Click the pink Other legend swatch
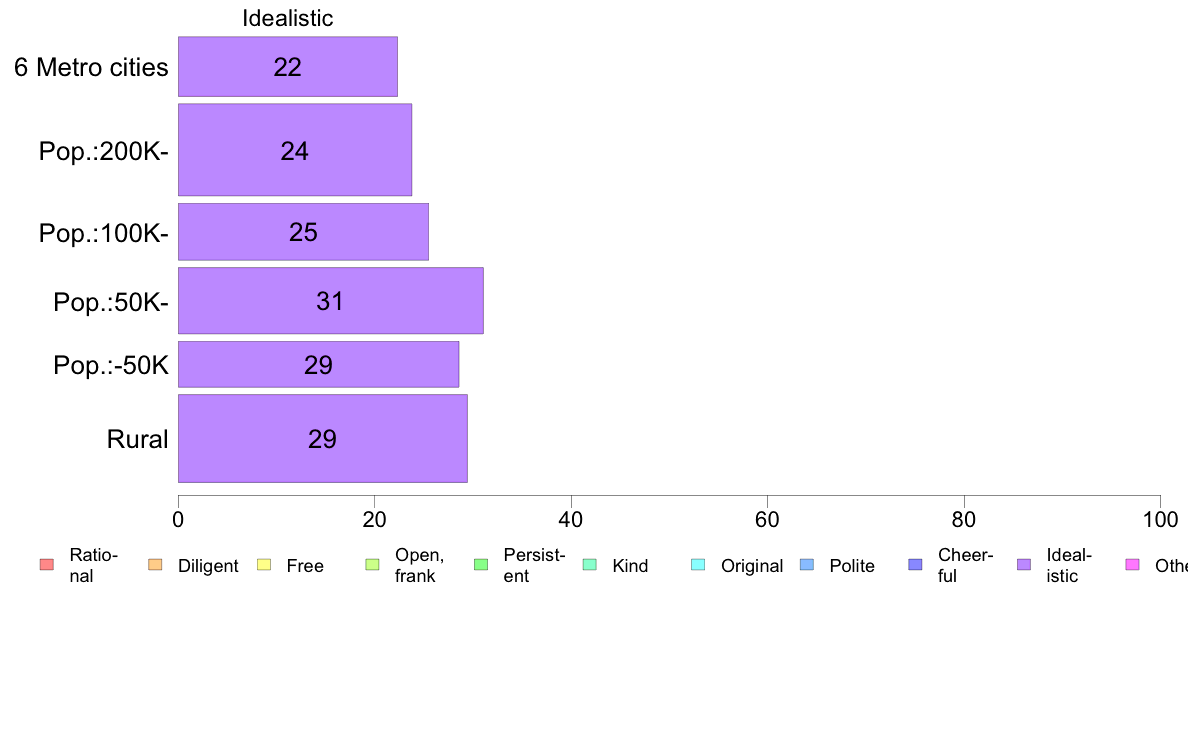The height and width of the screenshot is (736, 1188). tap(1133, 565)
